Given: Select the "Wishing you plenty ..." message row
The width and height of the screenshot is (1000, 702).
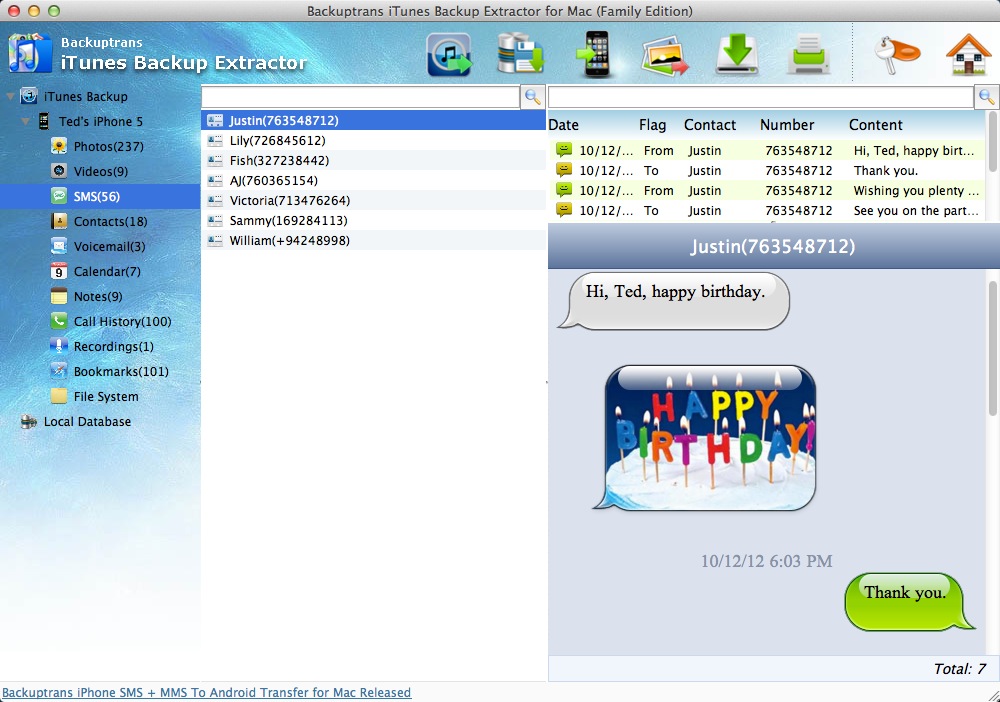Looking at the screenshot, I should [767, 190].
